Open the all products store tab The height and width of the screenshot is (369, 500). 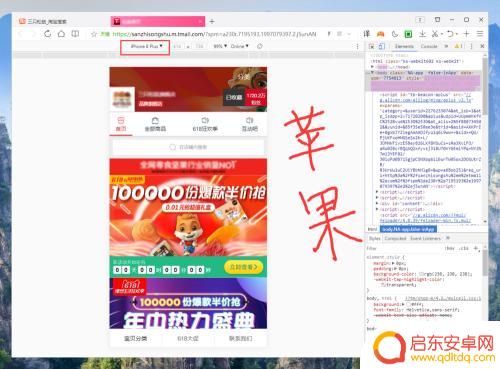pos(155,124)
